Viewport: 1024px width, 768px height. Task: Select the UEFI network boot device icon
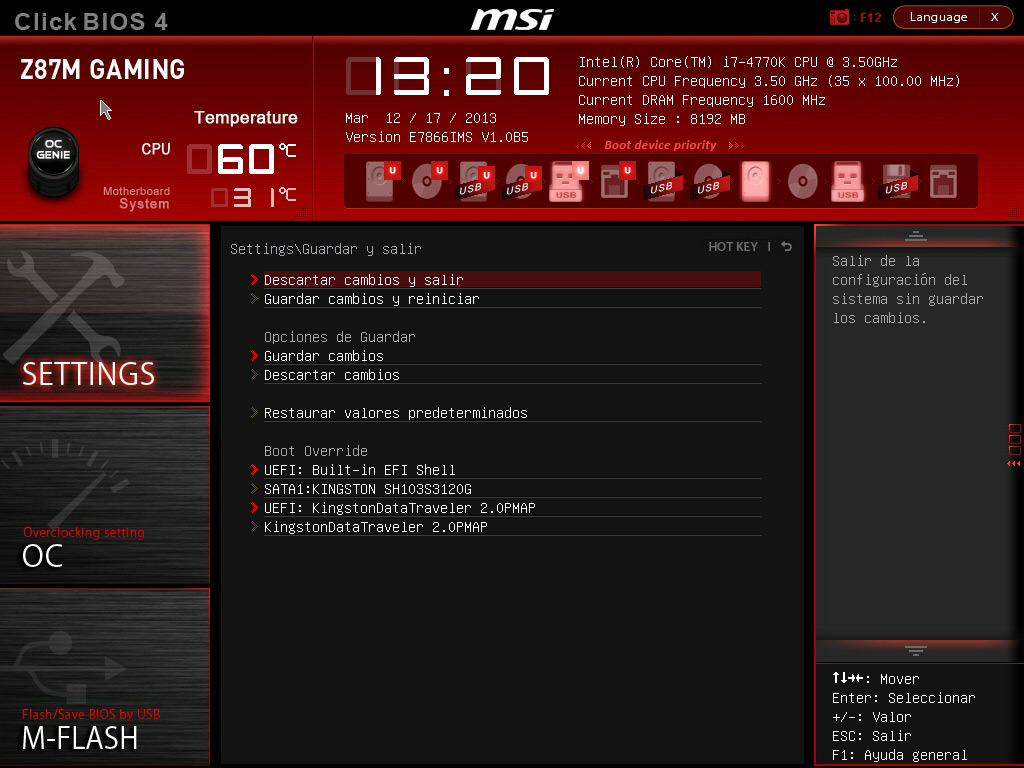616,181
